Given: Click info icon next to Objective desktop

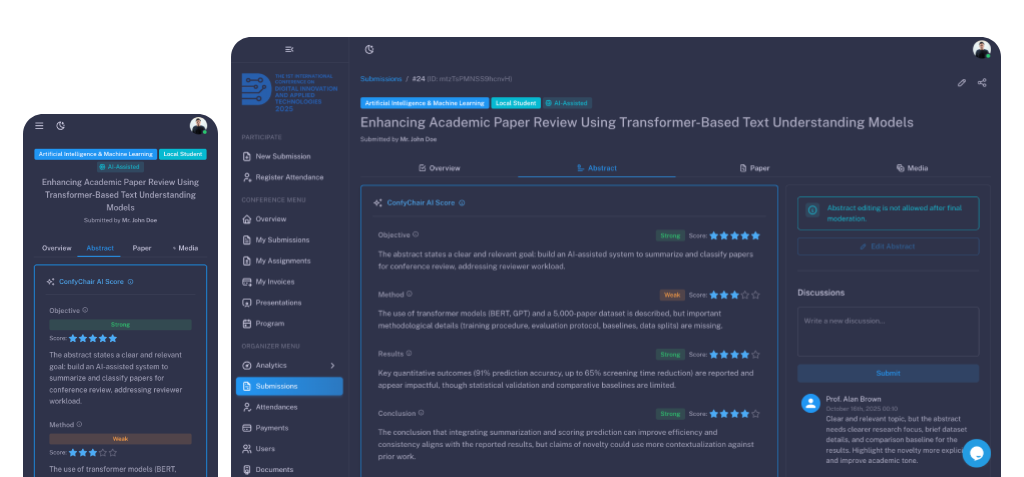Looking at the screenshot, I should (415, 235).
